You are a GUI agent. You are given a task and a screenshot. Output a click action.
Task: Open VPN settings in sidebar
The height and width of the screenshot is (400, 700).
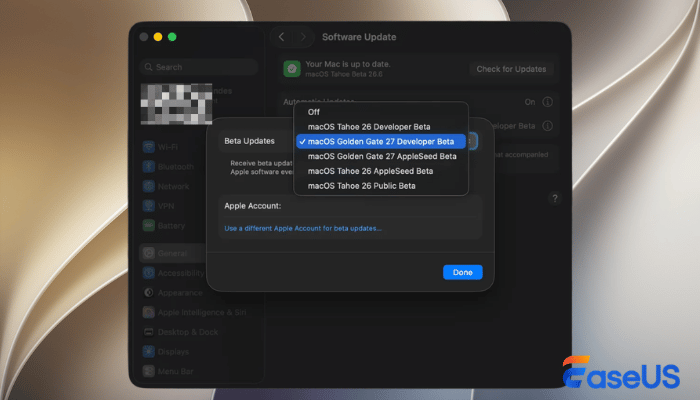point(158,206)
